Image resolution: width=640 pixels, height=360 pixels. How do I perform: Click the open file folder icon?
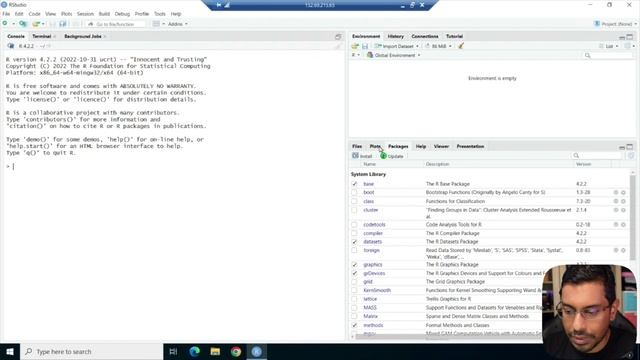tap(36, 24)
